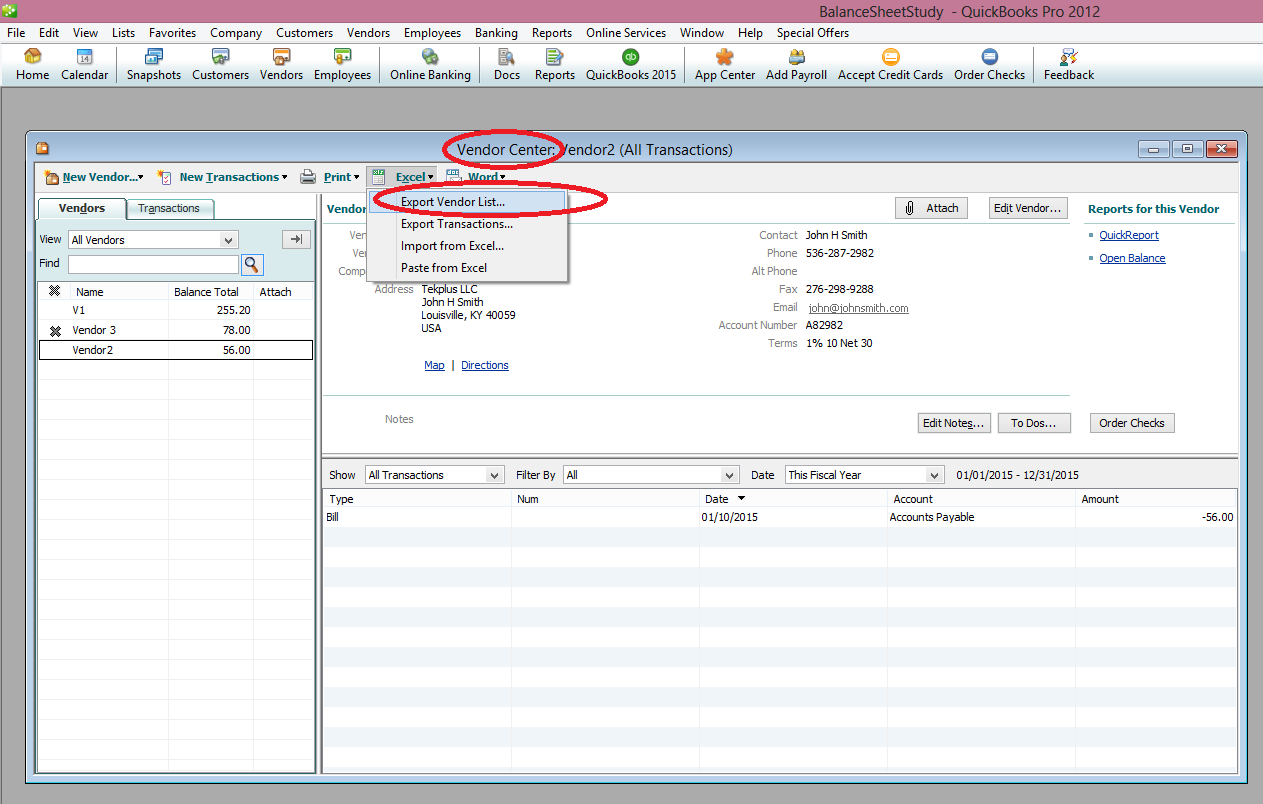
Task: Click the Attach paperclip button
Action: tap(931, 207)
